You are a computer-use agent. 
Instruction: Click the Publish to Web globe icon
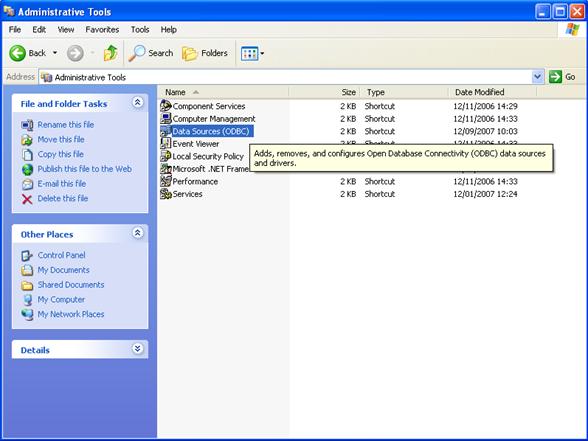pyautogui.click(x=27, y=170)
